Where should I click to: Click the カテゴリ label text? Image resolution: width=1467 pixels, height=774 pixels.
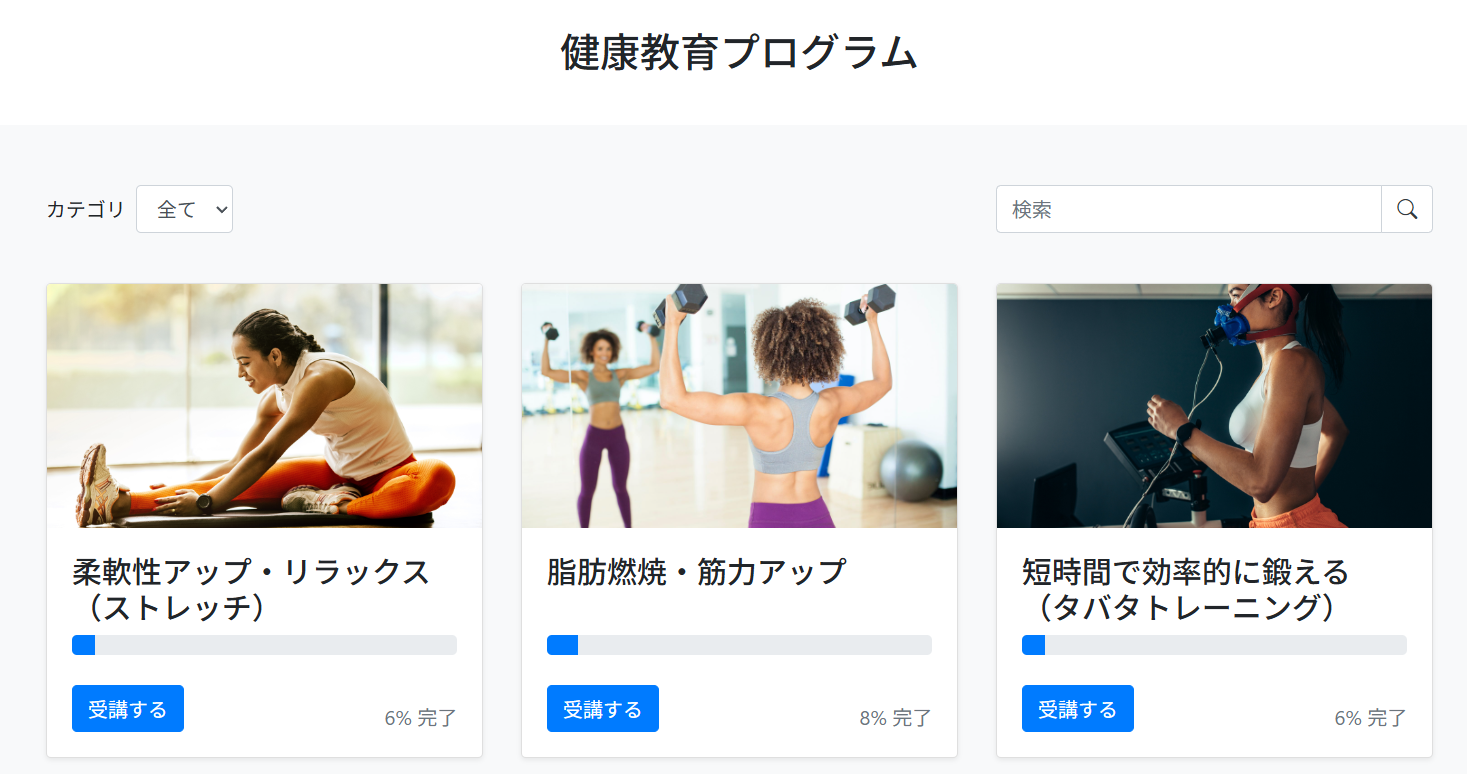[85, 209]
